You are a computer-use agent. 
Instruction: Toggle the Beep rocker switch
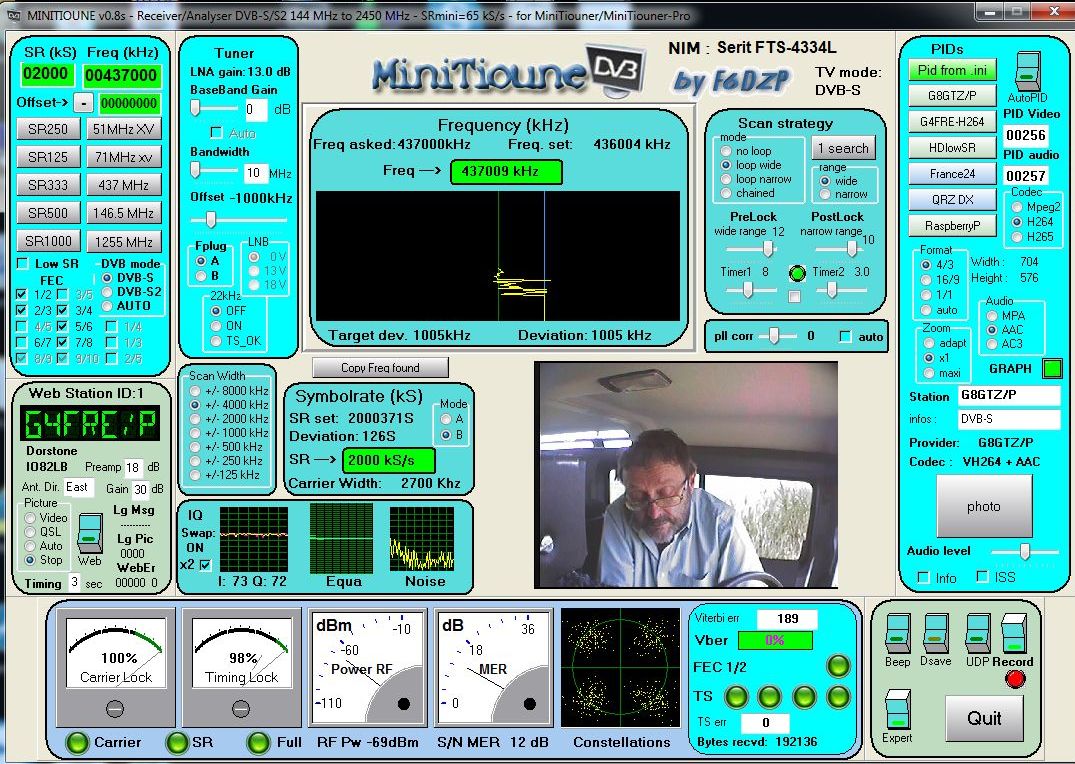coord(897,634)
